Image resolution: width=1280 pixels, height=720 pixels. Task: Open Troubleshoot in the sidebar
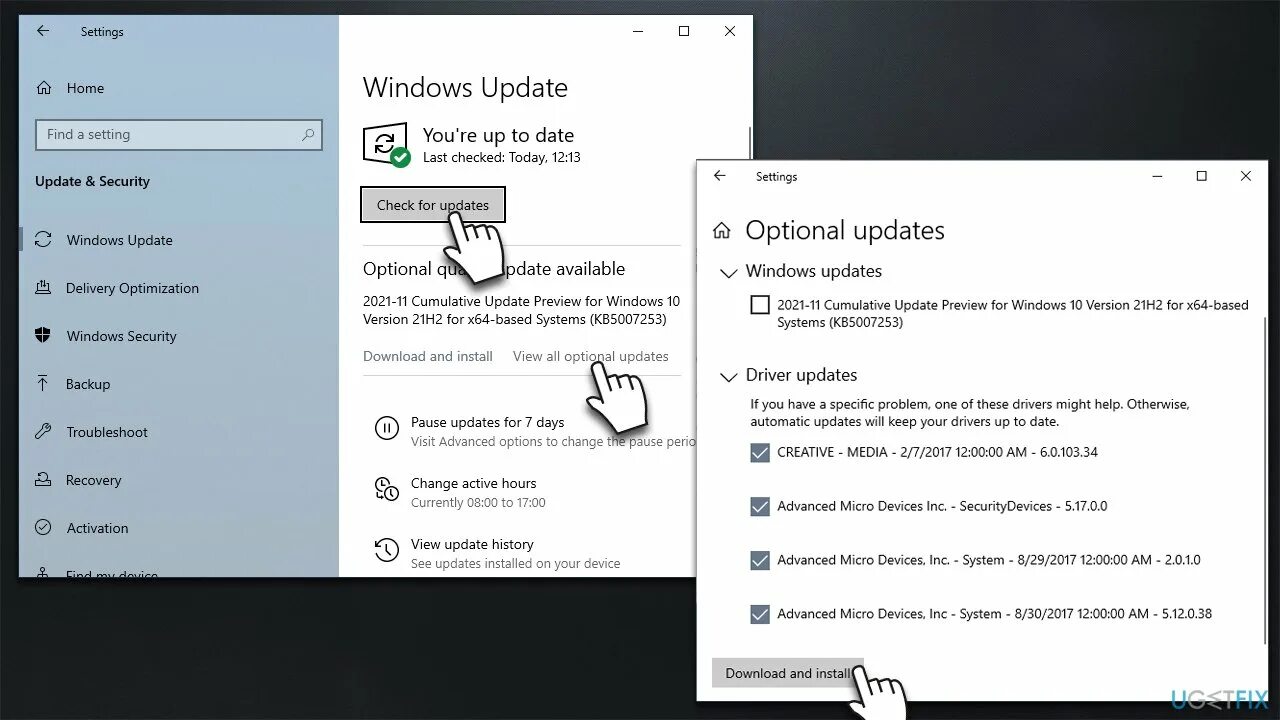pyautogui.click(x=107, y=432)
